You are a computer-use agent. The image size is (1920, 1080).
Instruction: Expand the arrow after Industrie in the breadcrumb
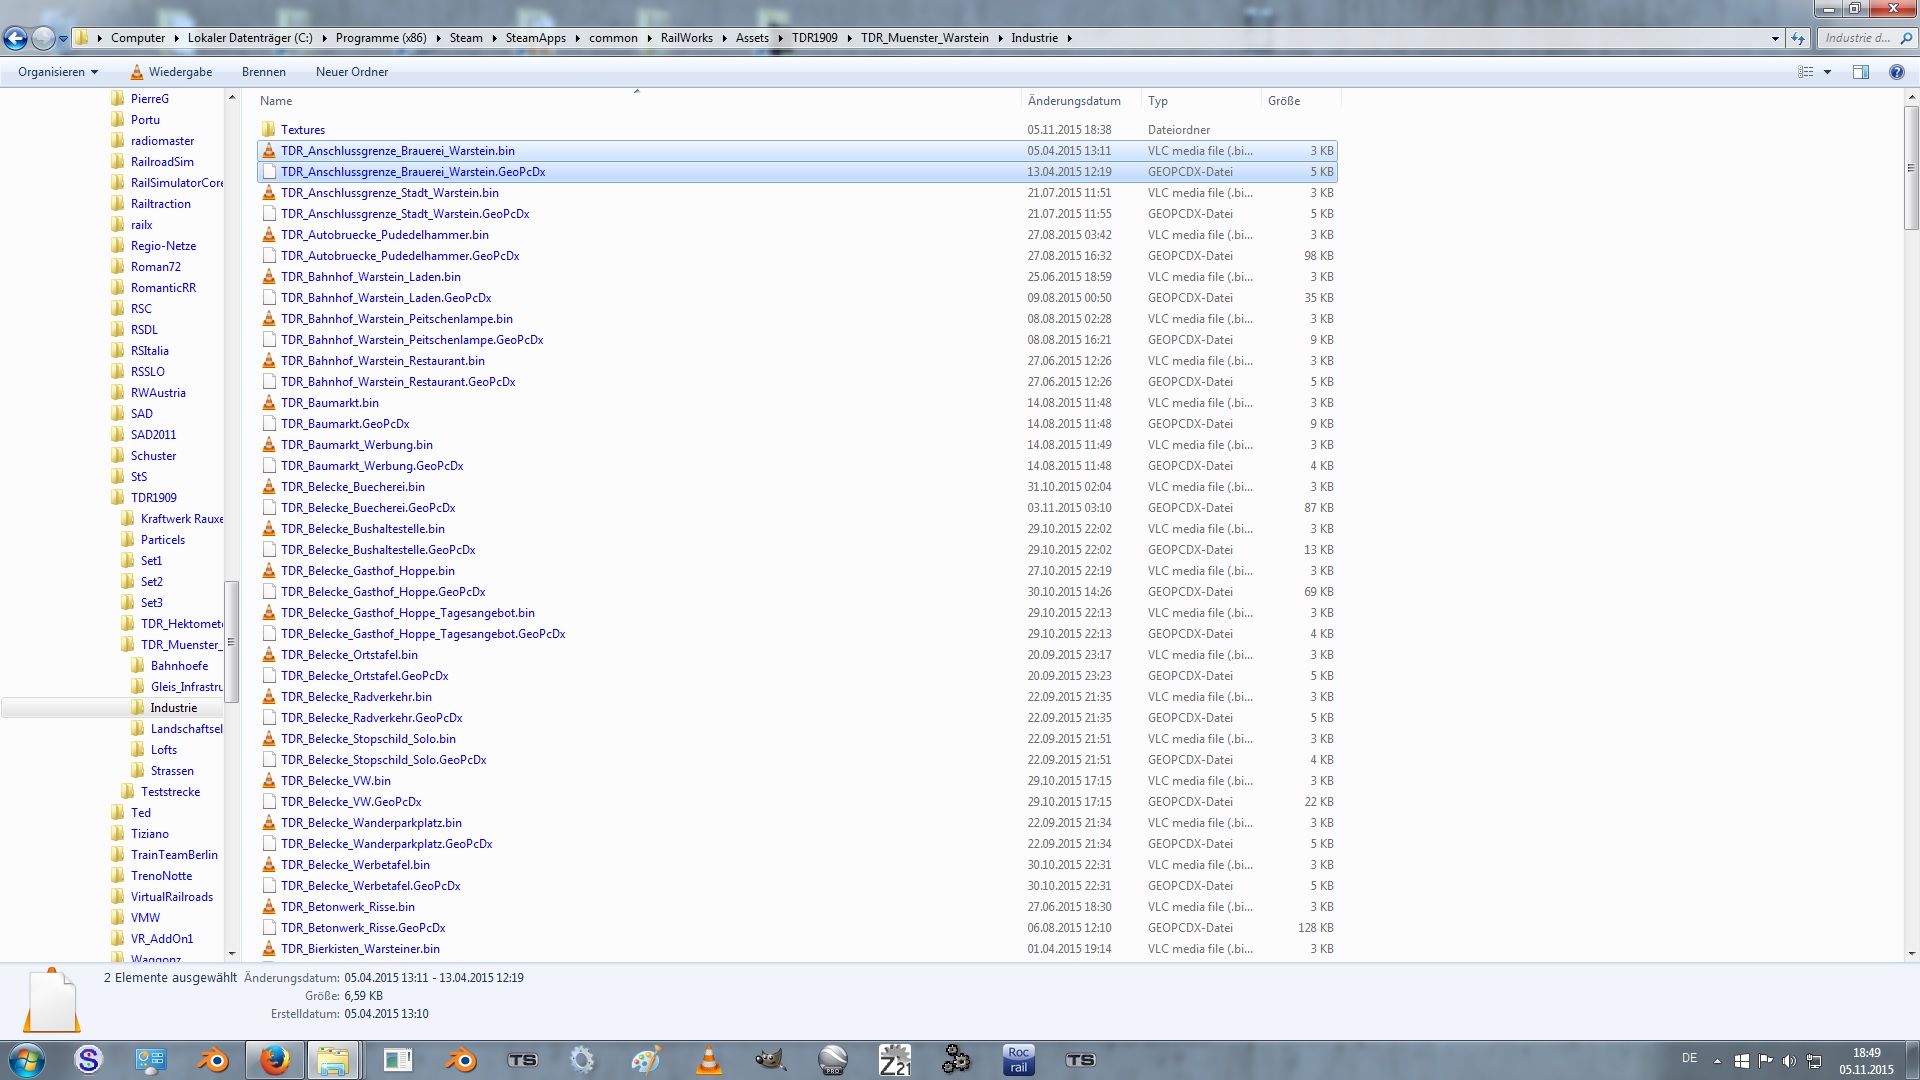click(1069, 39)
